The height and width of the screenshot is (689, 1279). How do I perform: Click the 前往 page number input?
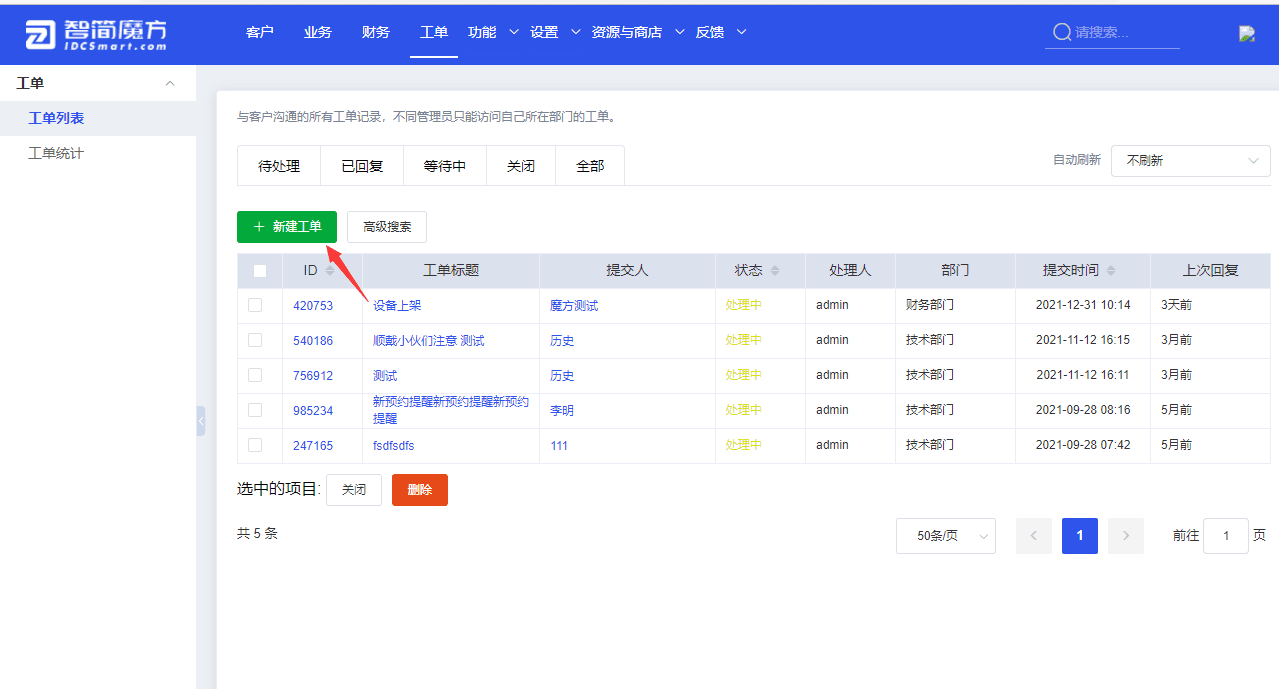1226,536
